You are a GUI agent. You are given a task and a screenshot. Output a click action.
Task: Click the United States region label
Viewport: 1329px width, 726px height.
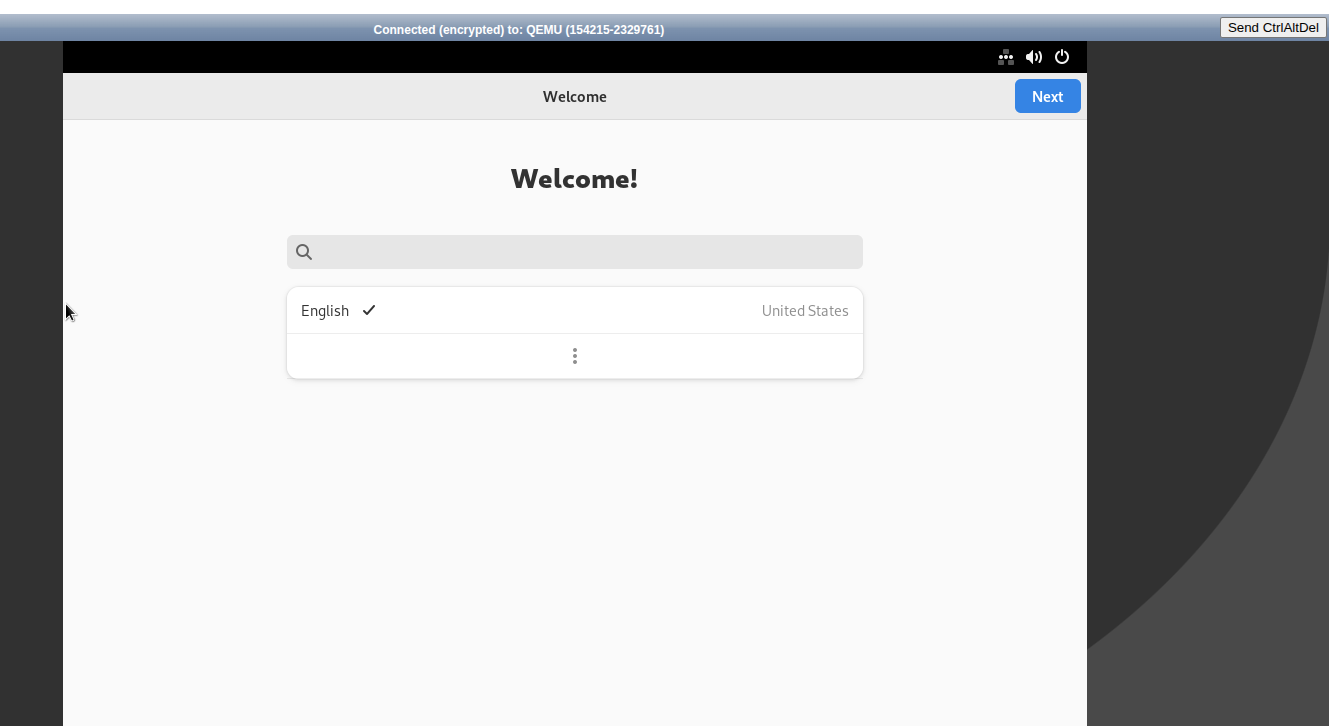click(804, 311)
